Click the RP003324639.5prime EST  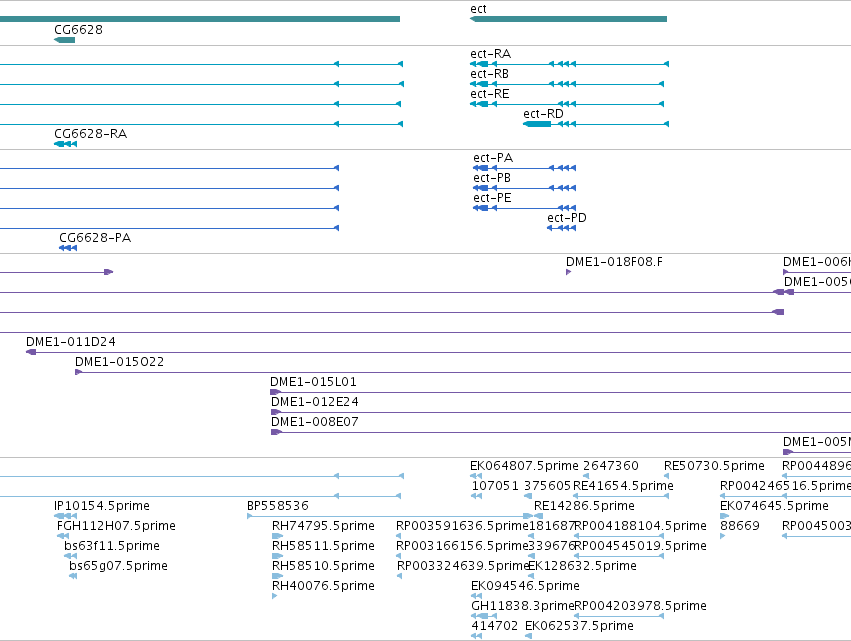coord(400,576)
